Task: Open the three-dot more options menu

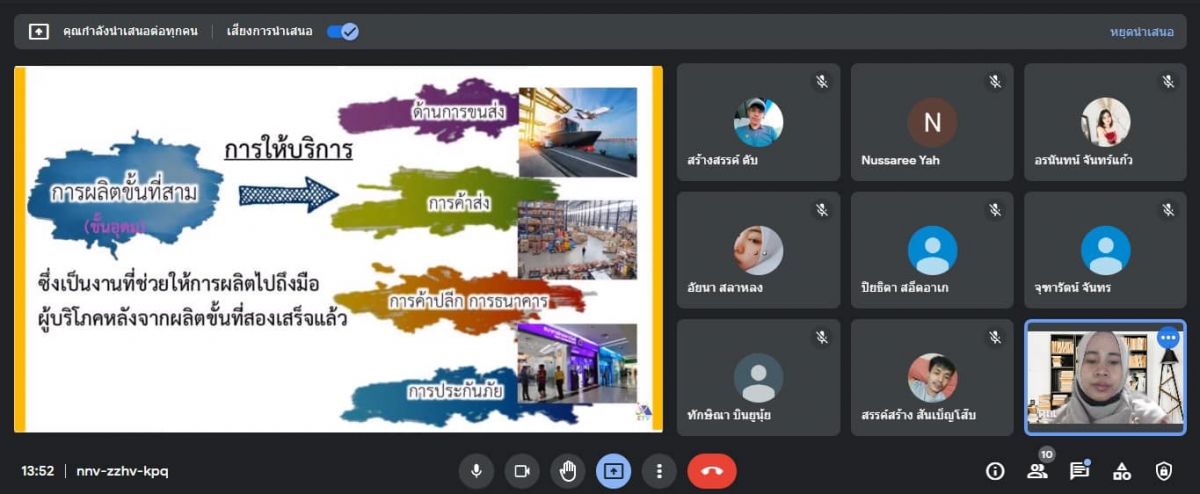Action: [658, 470]
